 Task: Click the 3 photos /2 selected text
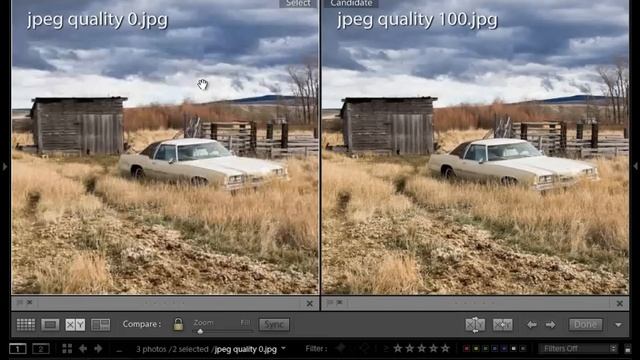click(172, 349)
